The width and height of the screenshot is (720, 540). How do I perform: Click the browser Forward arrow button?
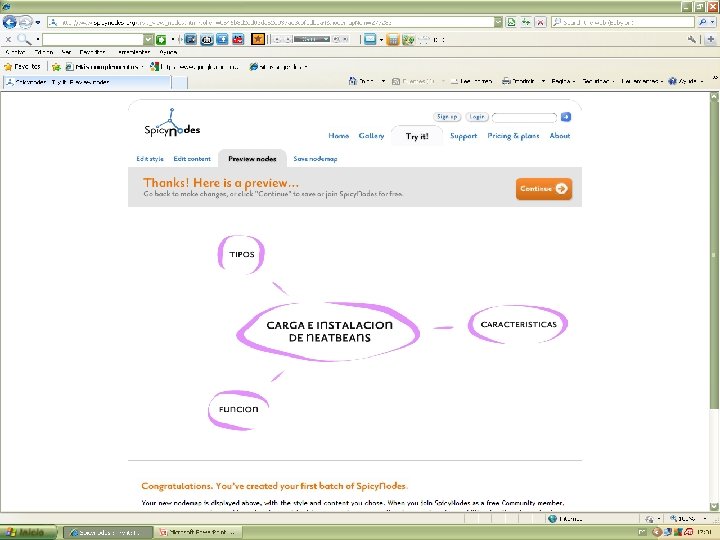[25, 22]
